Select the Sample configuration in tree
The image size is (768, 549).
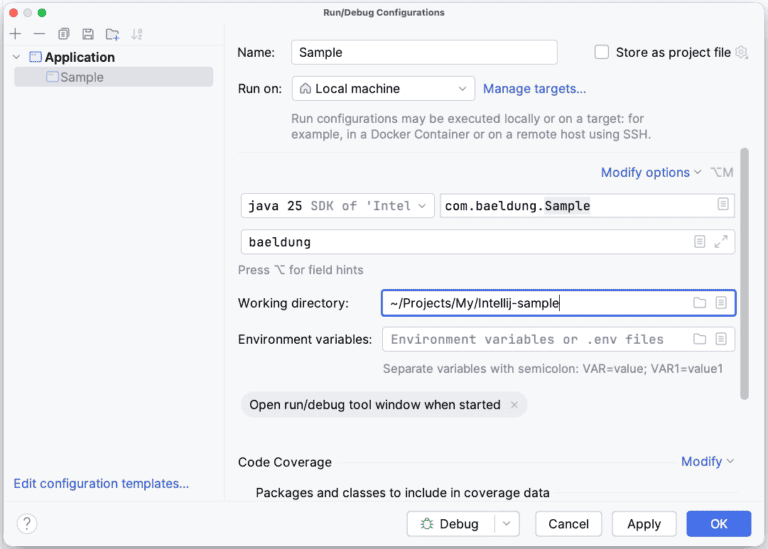point(114,77)
